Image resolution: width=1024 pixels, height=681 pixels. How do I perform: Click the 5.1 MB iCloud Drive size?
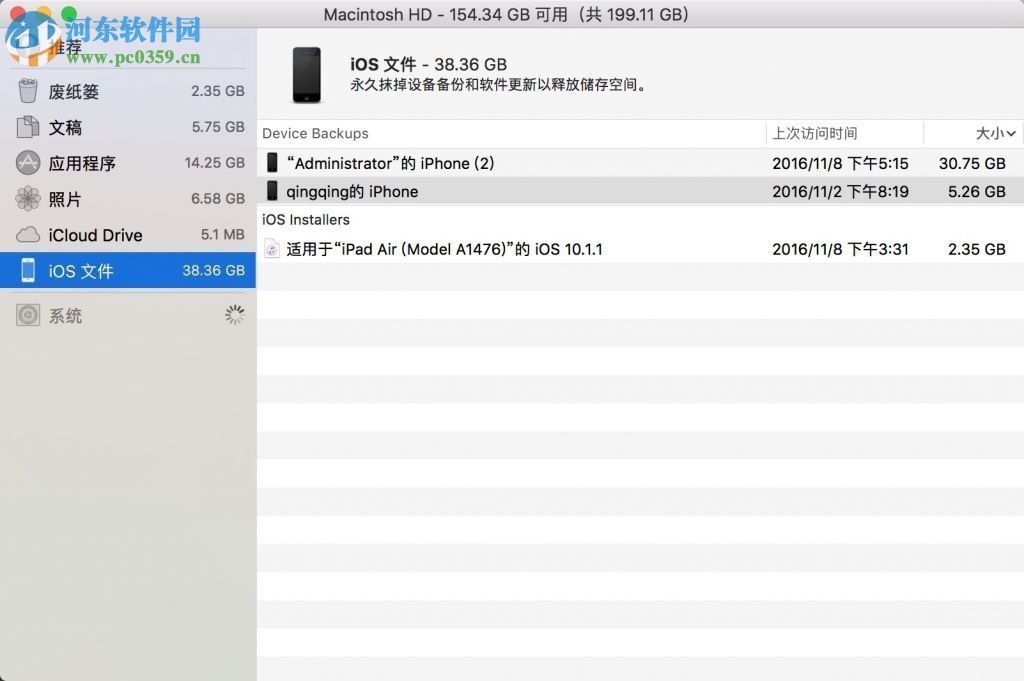point(222,234)
